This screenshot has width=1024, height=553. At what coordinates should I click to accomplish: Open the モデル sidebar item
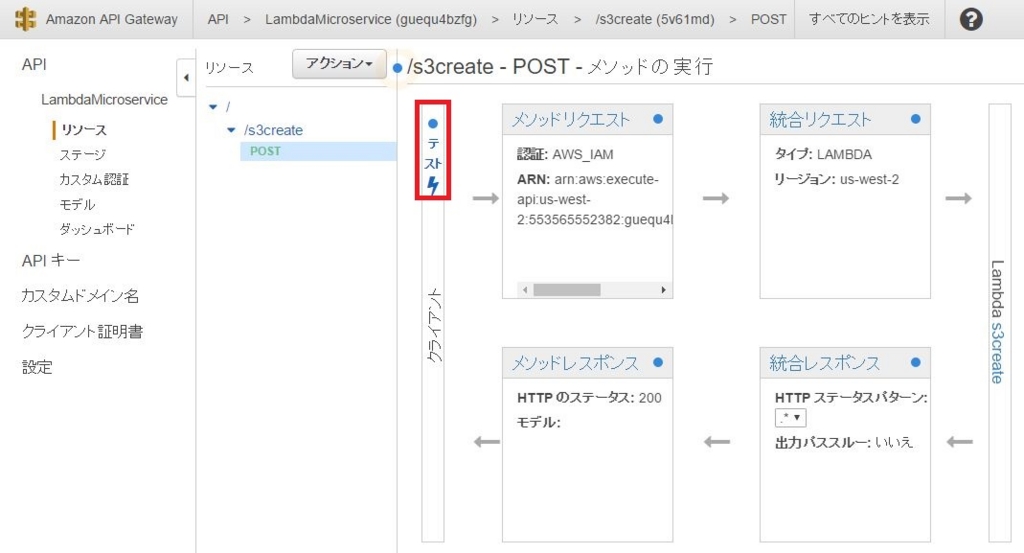tap(77, 204)
